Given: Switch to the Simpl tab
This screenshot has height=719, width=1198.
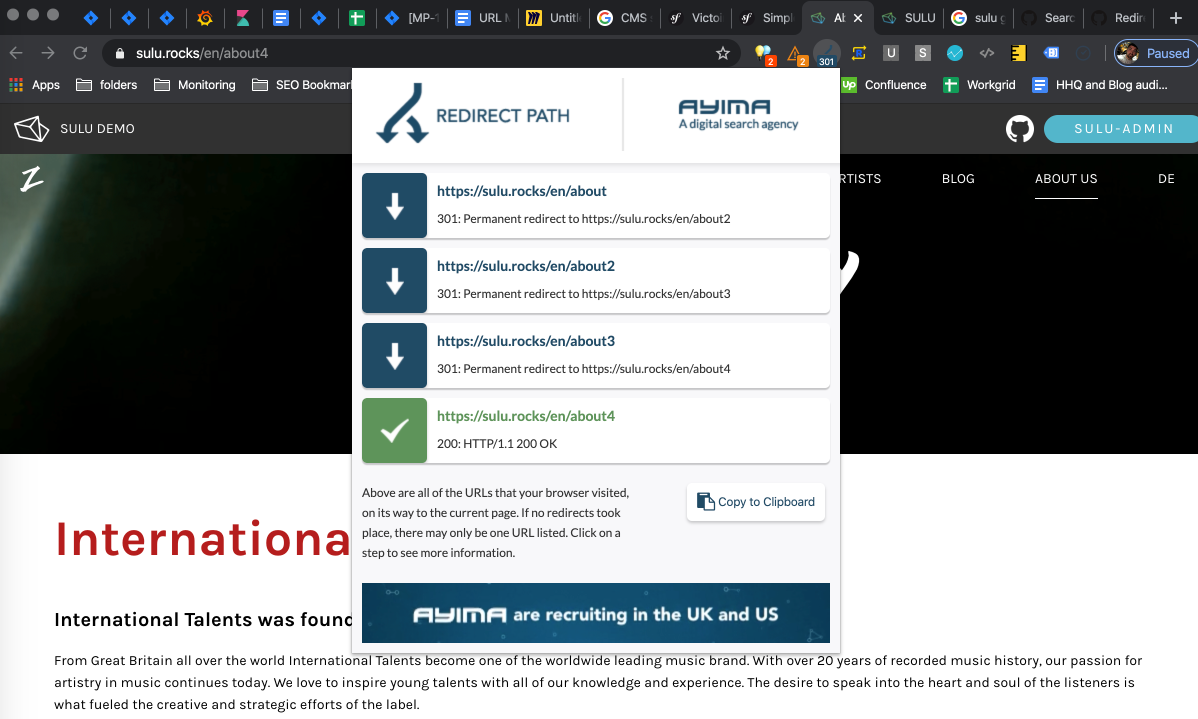Looking at the screenshot, I should click(766, 18).
